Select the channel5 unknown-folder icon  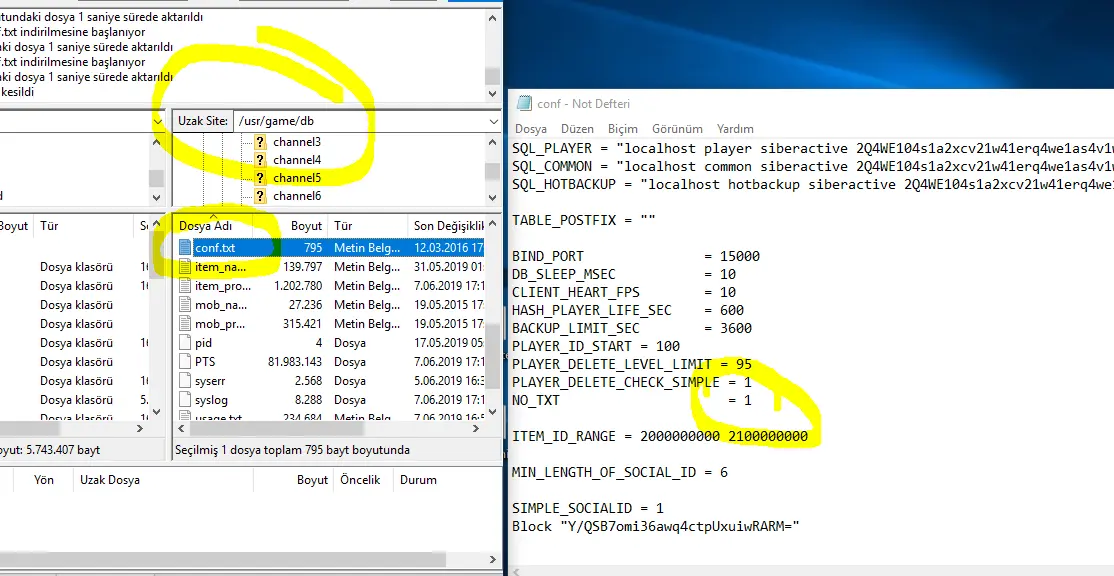tap(261, 178)
